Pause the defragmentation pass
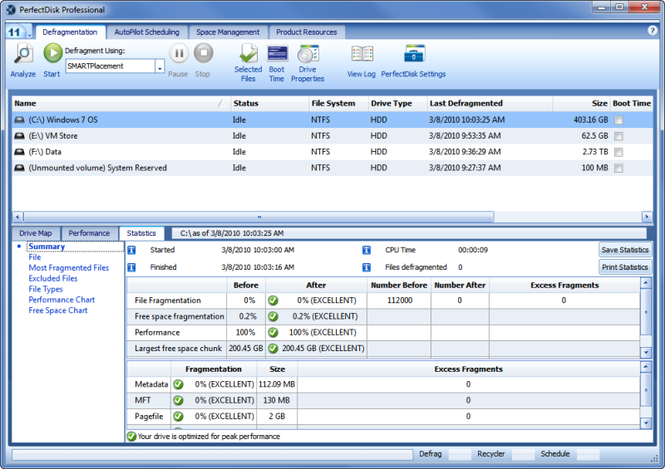665x469 pixels. [179, 53]
